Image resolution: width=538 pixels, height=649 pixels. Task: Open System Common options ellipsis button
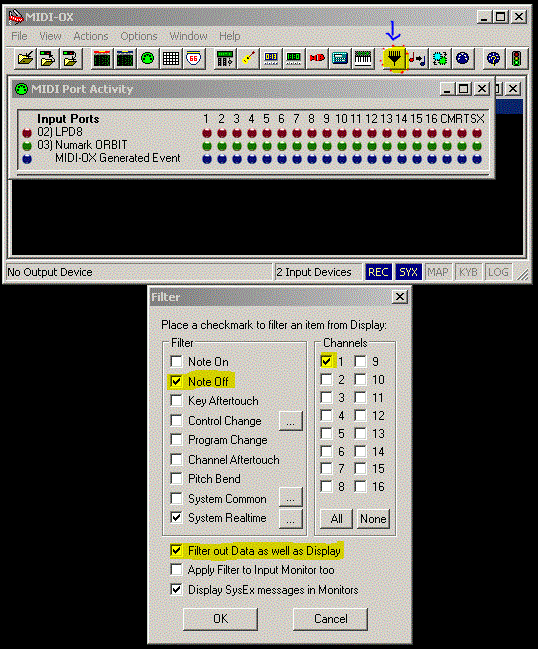point(291,497)
